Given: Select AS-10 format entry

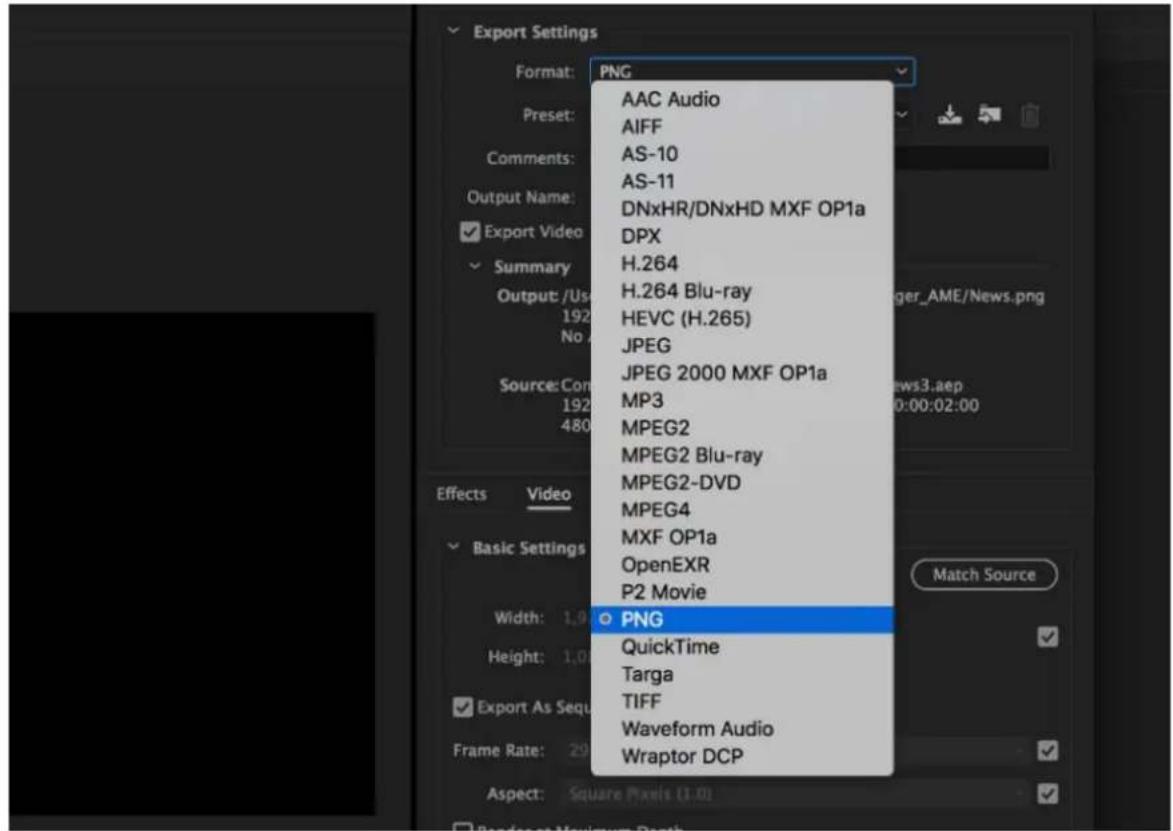Looking at the screenshot, I should [742, 154].
